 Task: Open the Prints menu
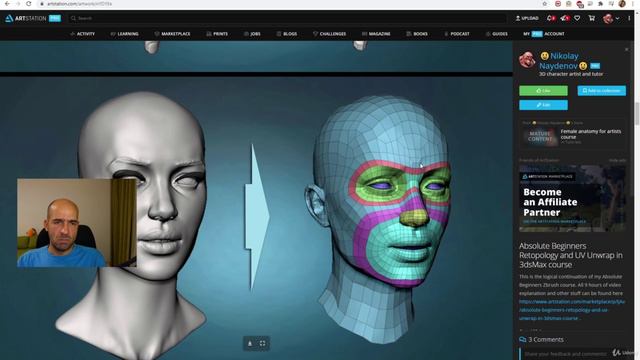tap(217, 34)
